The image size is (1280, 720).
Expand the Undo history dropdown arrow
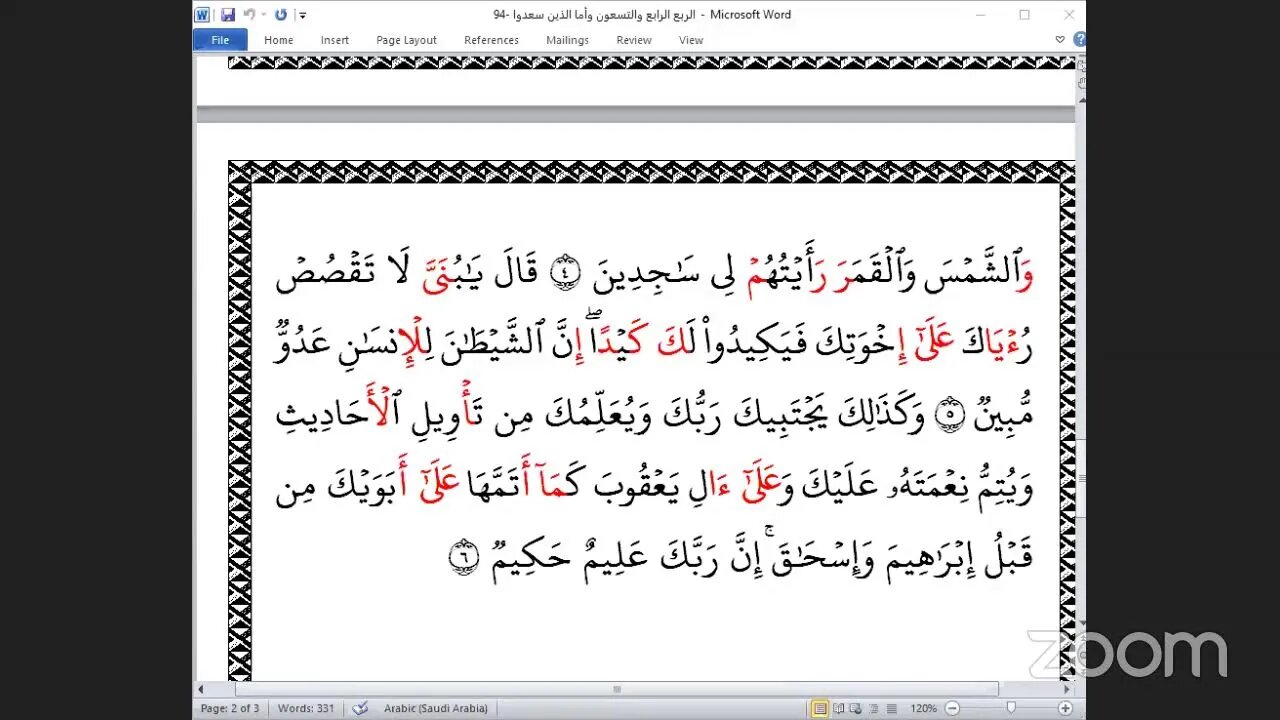pyautogui.click(x=263, y=15)
